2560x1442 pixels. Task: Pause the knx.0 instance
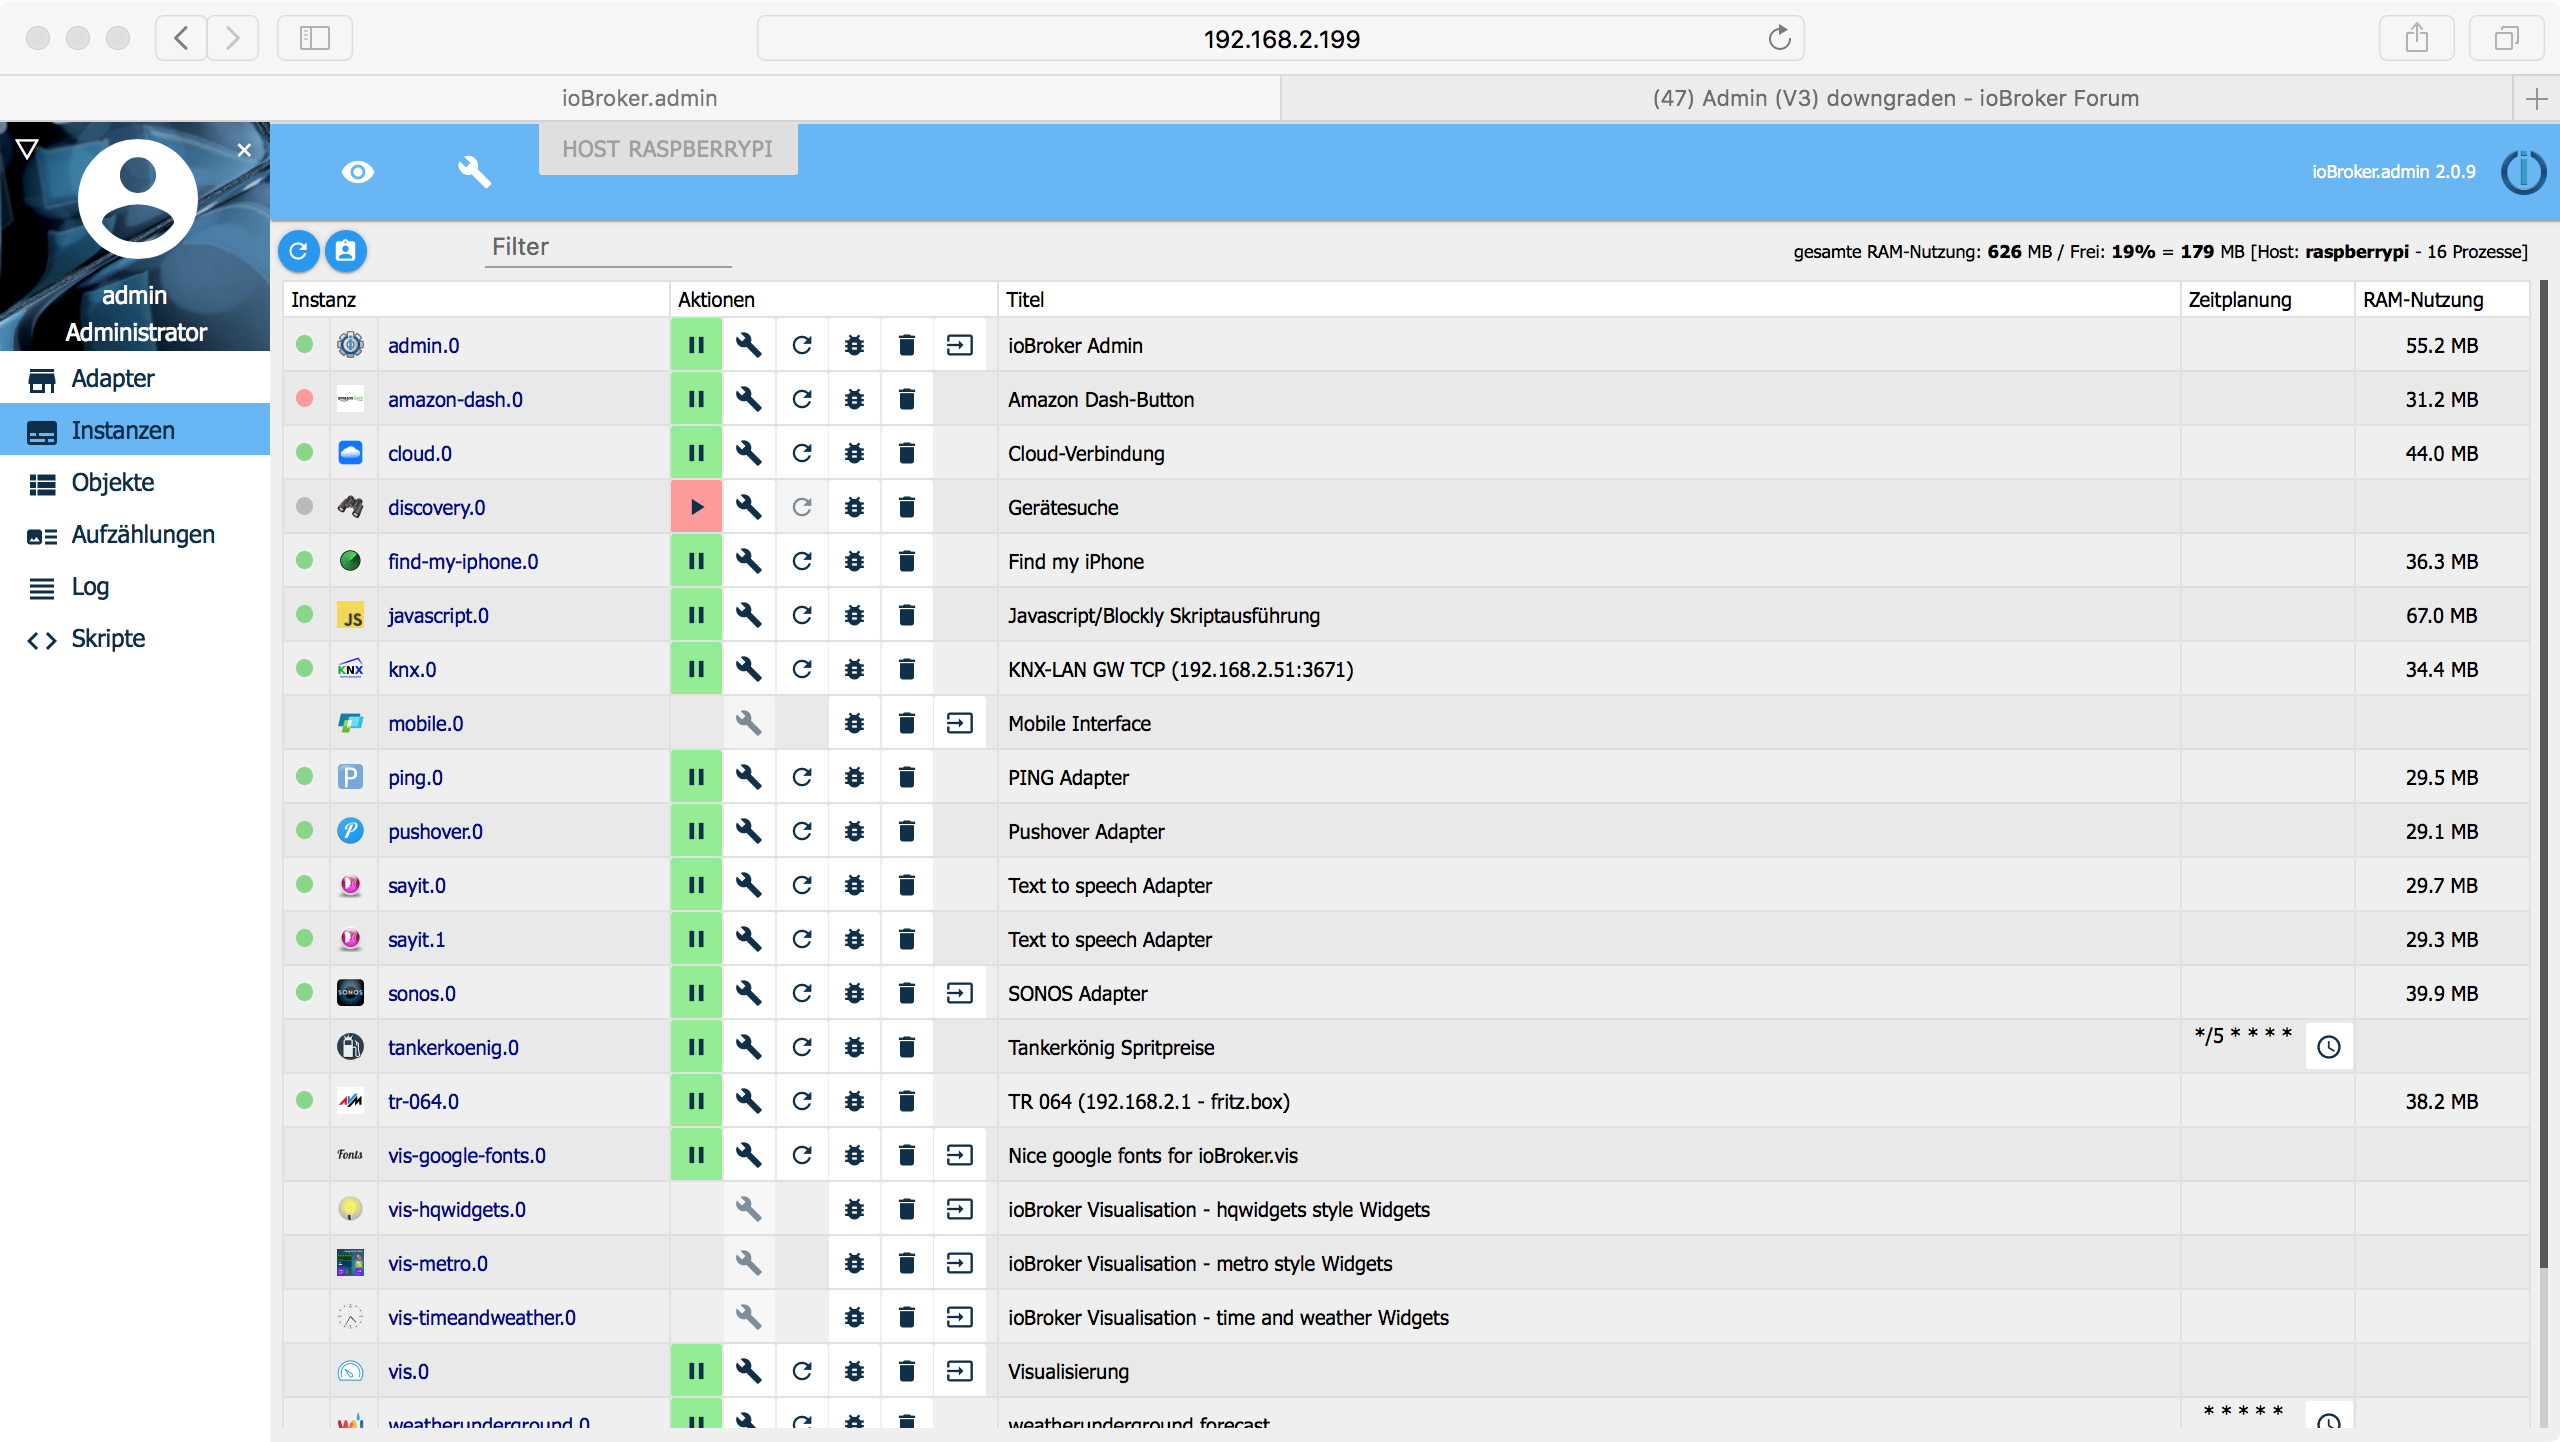(x=696, y=669)
